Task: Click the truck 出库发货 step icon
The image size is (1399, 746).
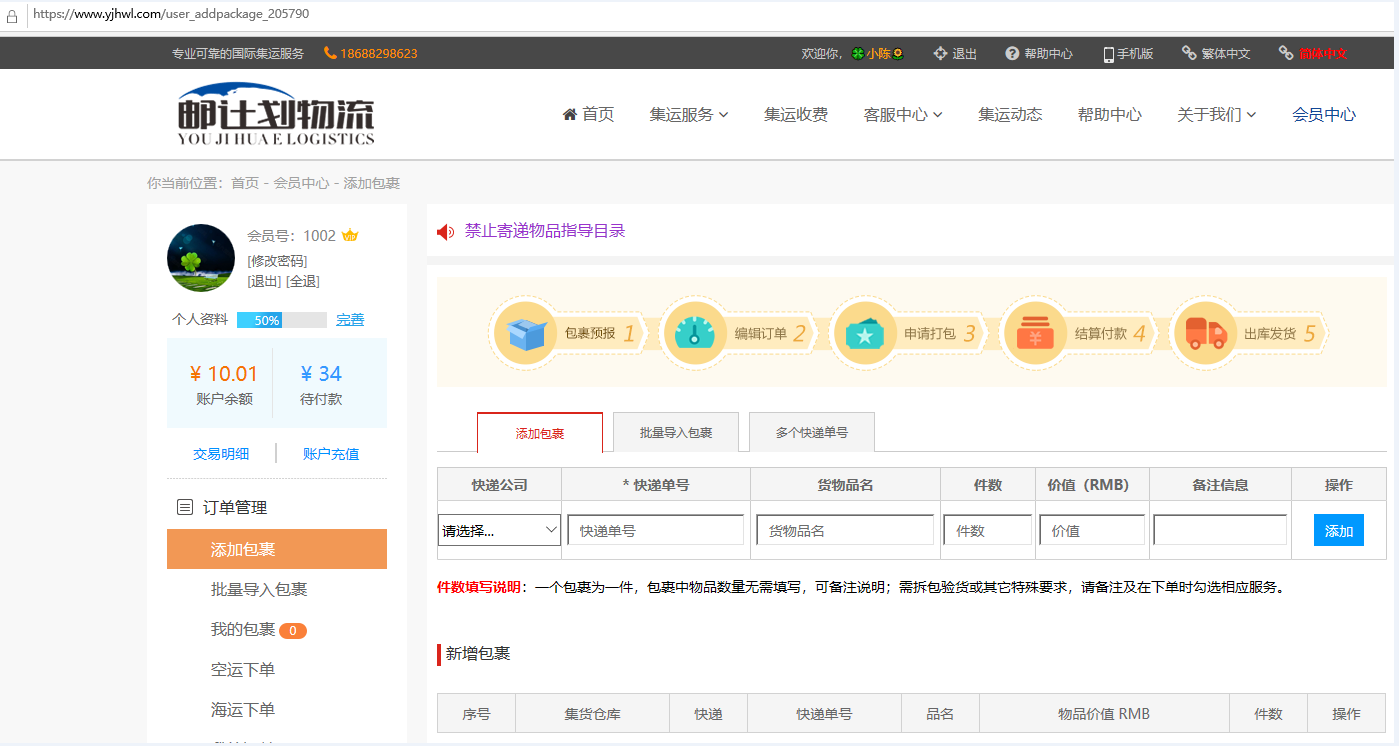Action: tap(1204, 333)
